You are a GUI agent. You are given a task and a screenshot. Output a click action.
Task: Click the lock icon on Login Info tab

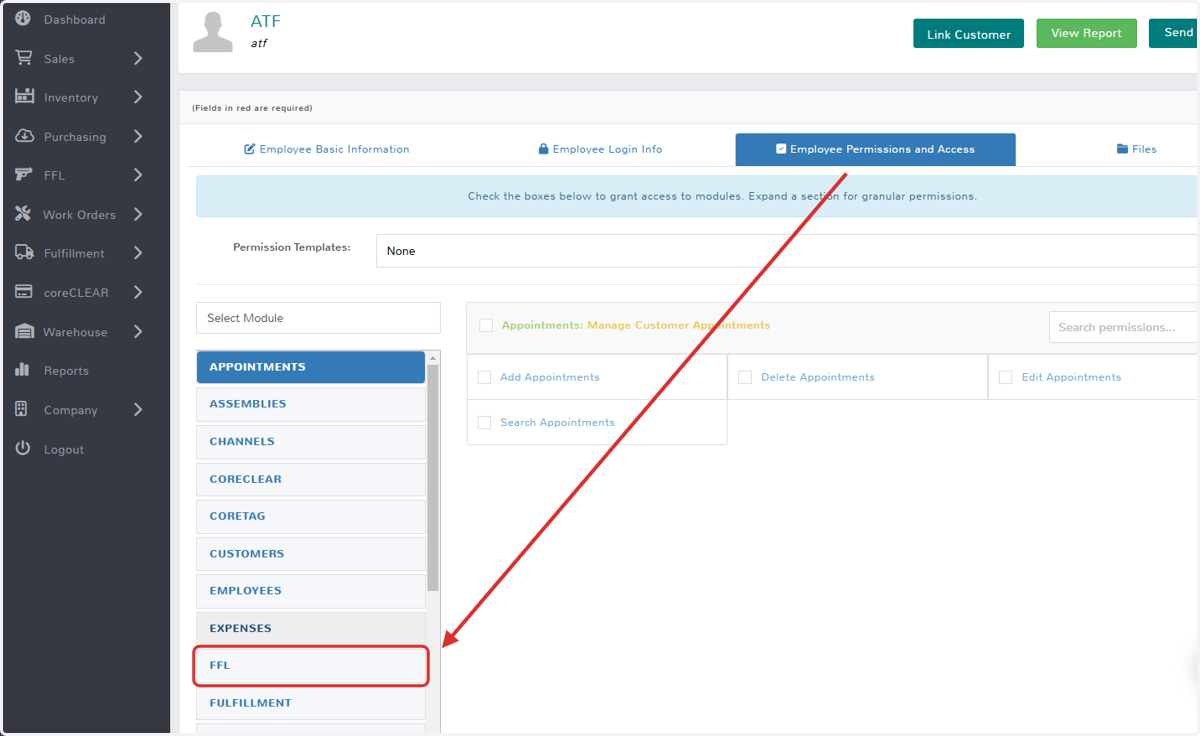coord(543,149)
